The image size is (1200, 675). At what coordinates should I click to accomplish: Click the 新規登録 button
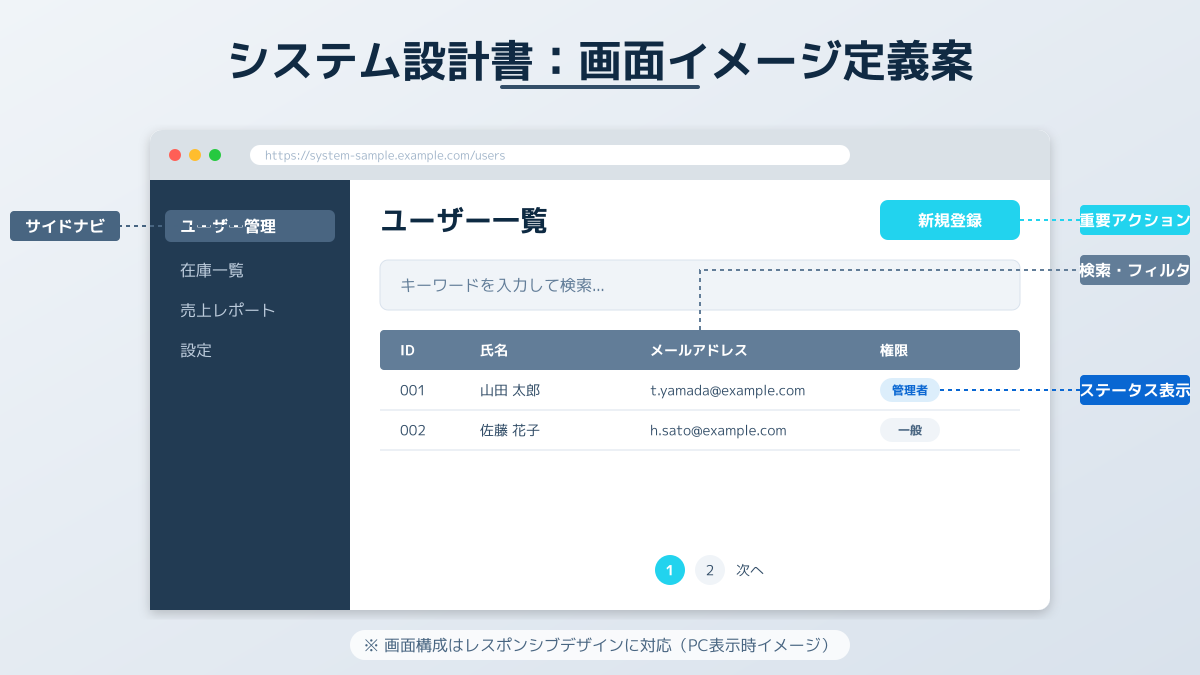949,220
